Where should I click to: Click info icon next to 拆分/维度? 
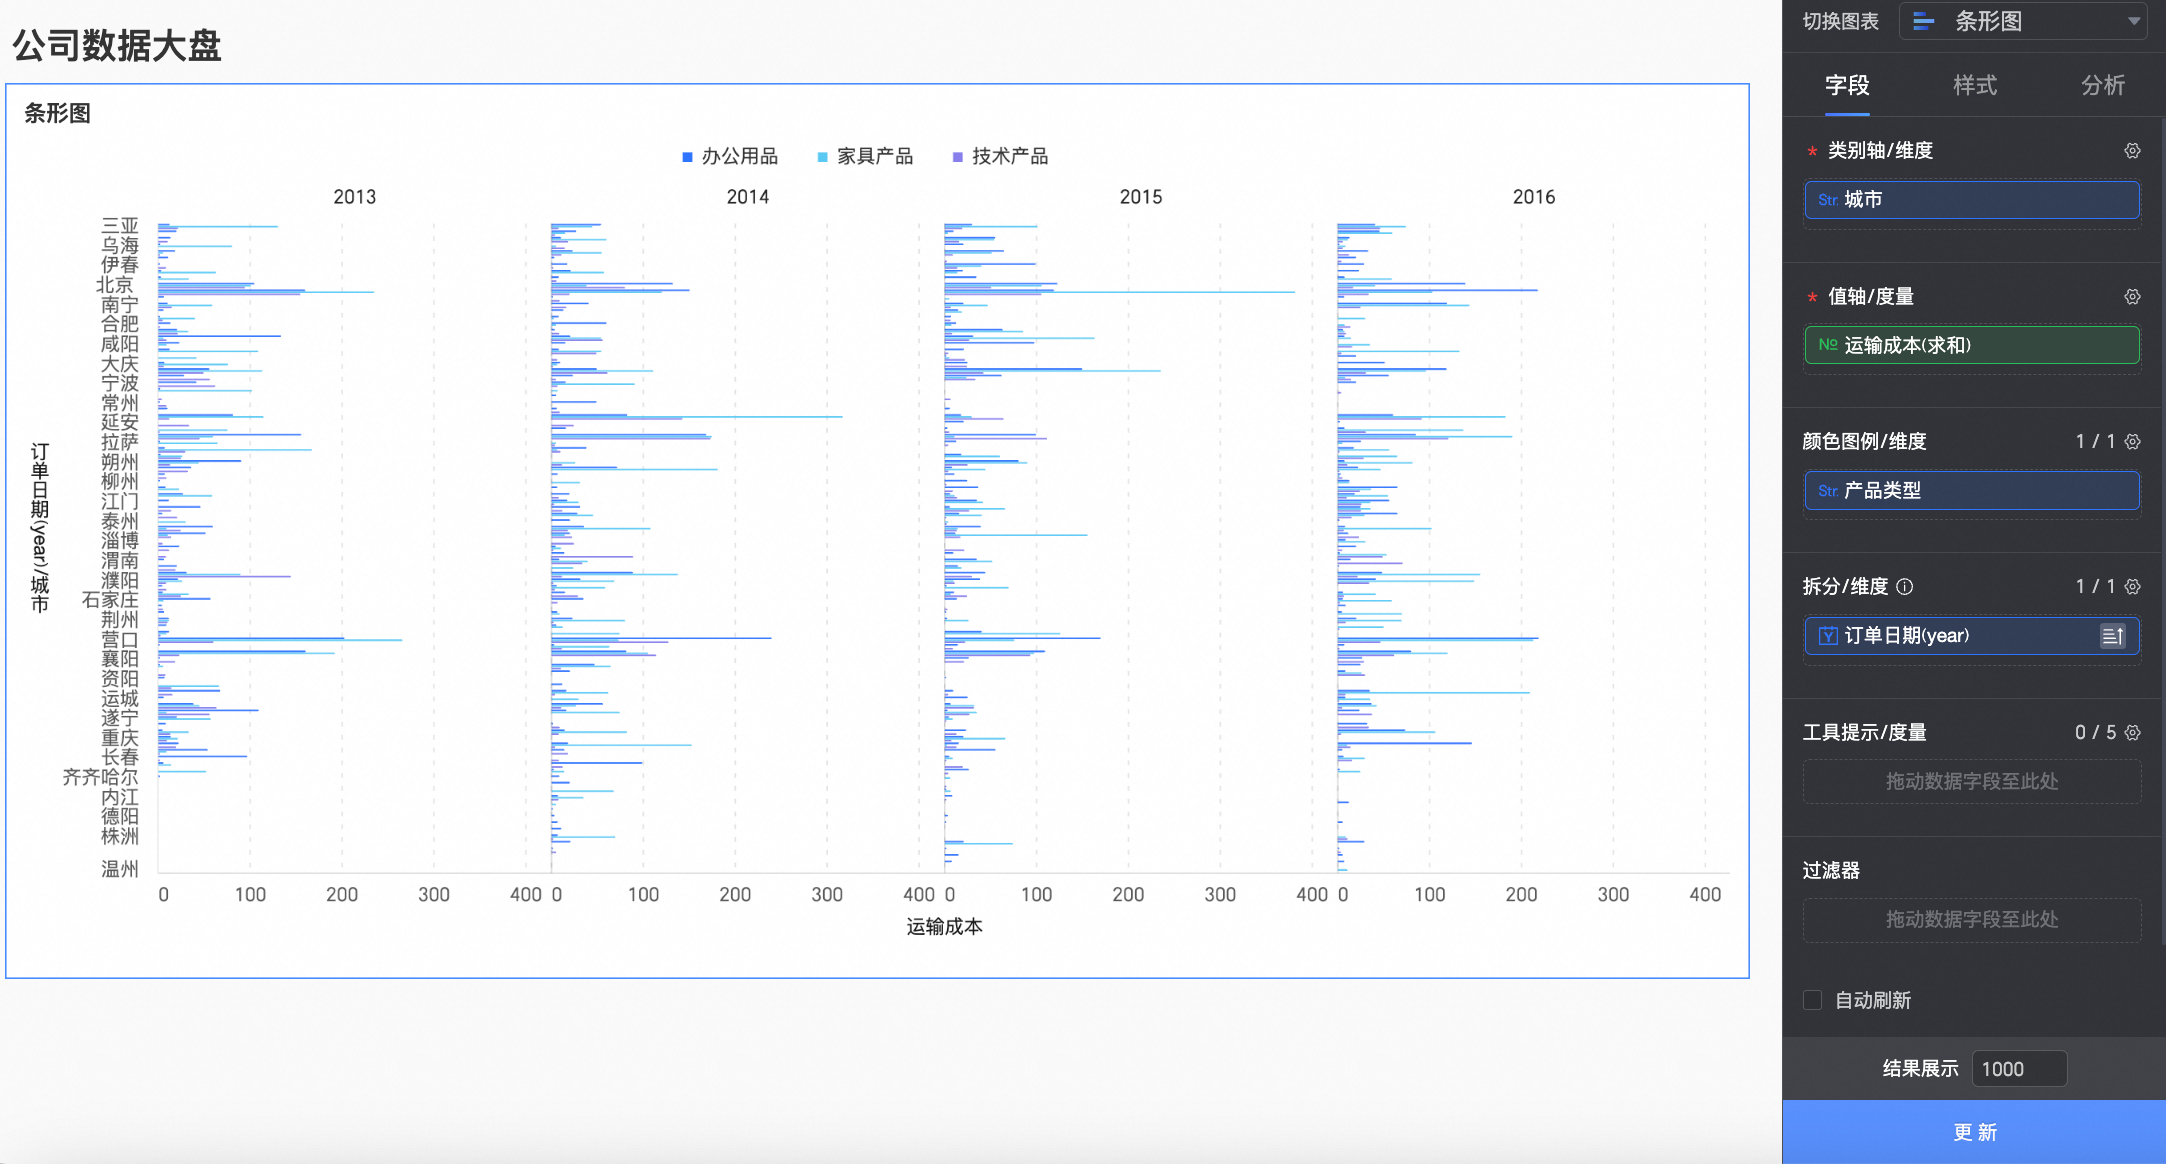[x=1905, y=587]
